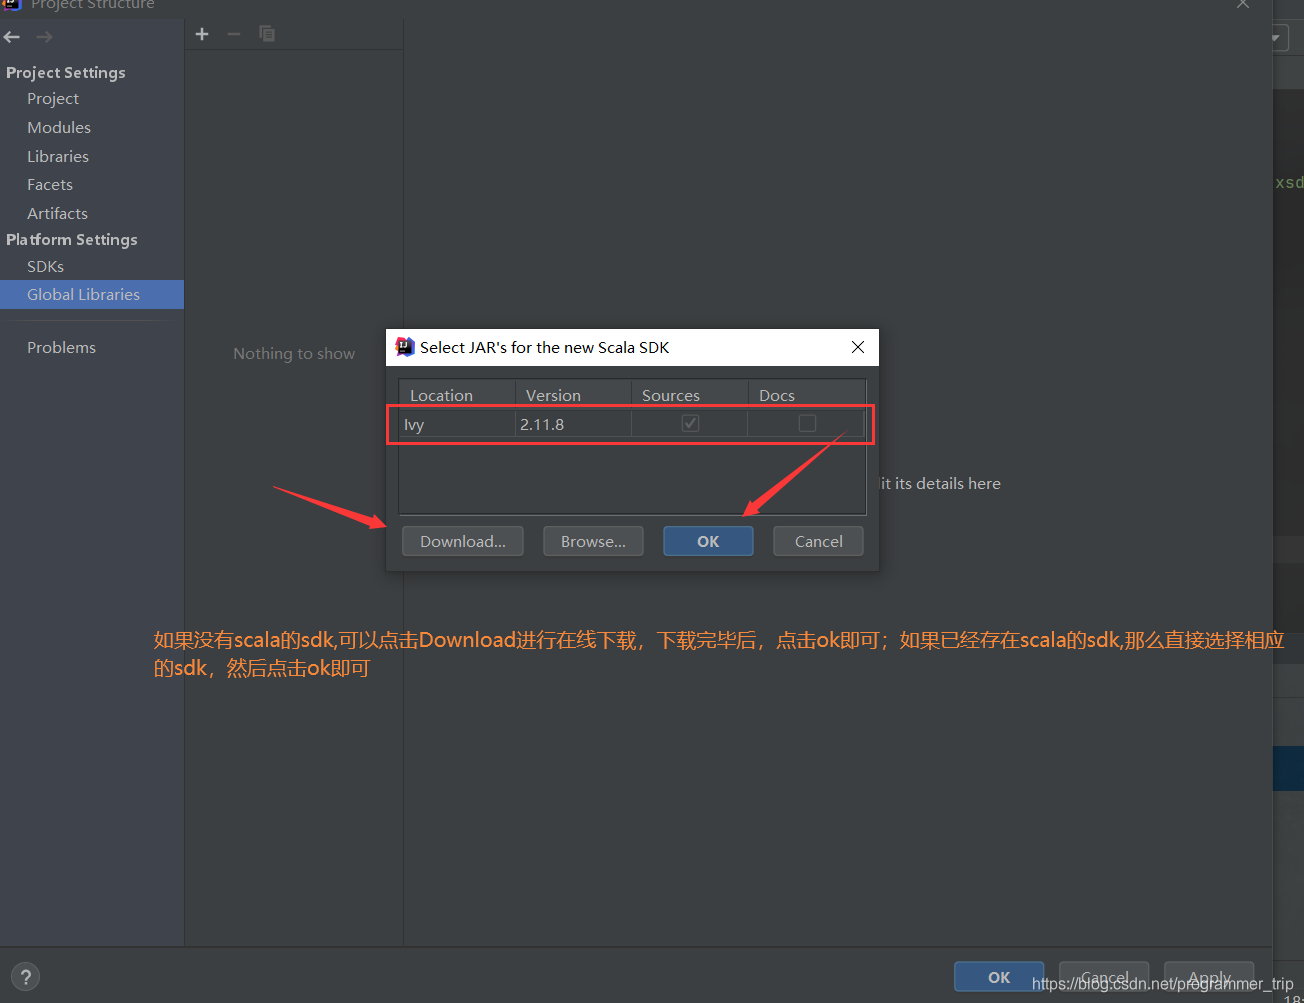Click Download... to fetch Scala SDK

pos(463,541)
